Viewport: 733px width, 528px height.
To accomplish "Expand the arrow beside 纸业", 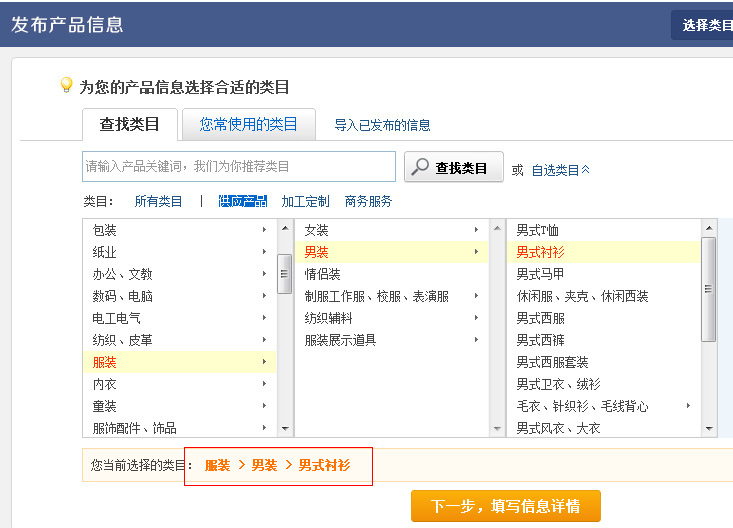I will coord(264,252).
